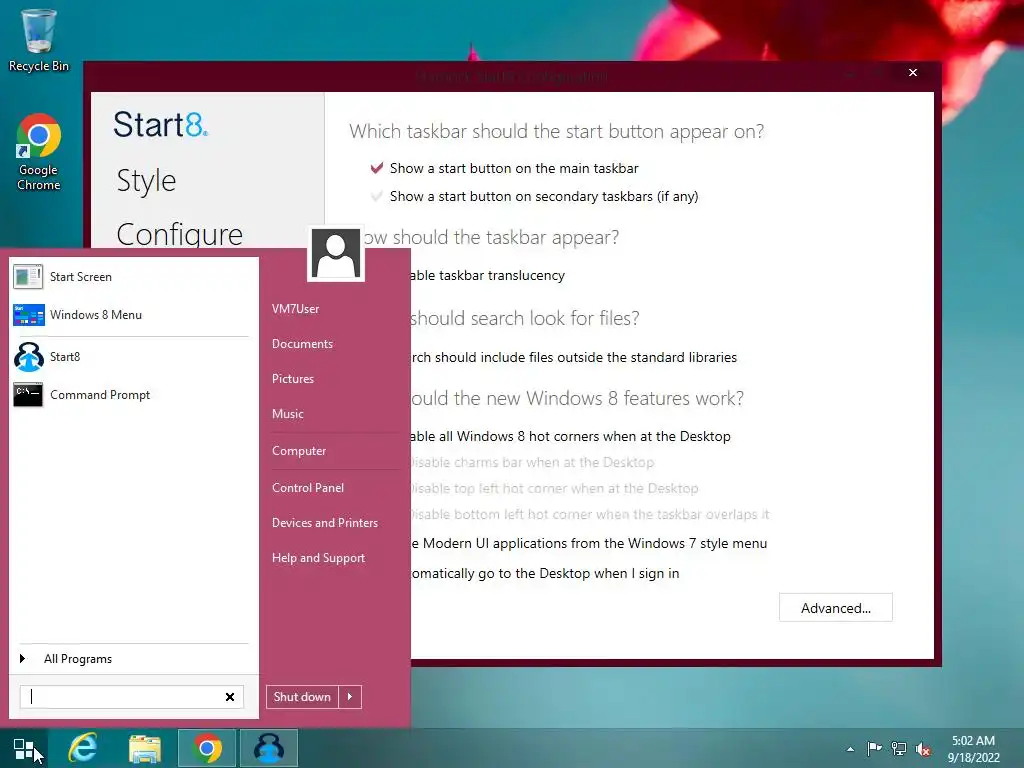Open Shut down options arrow

point(350,697)
